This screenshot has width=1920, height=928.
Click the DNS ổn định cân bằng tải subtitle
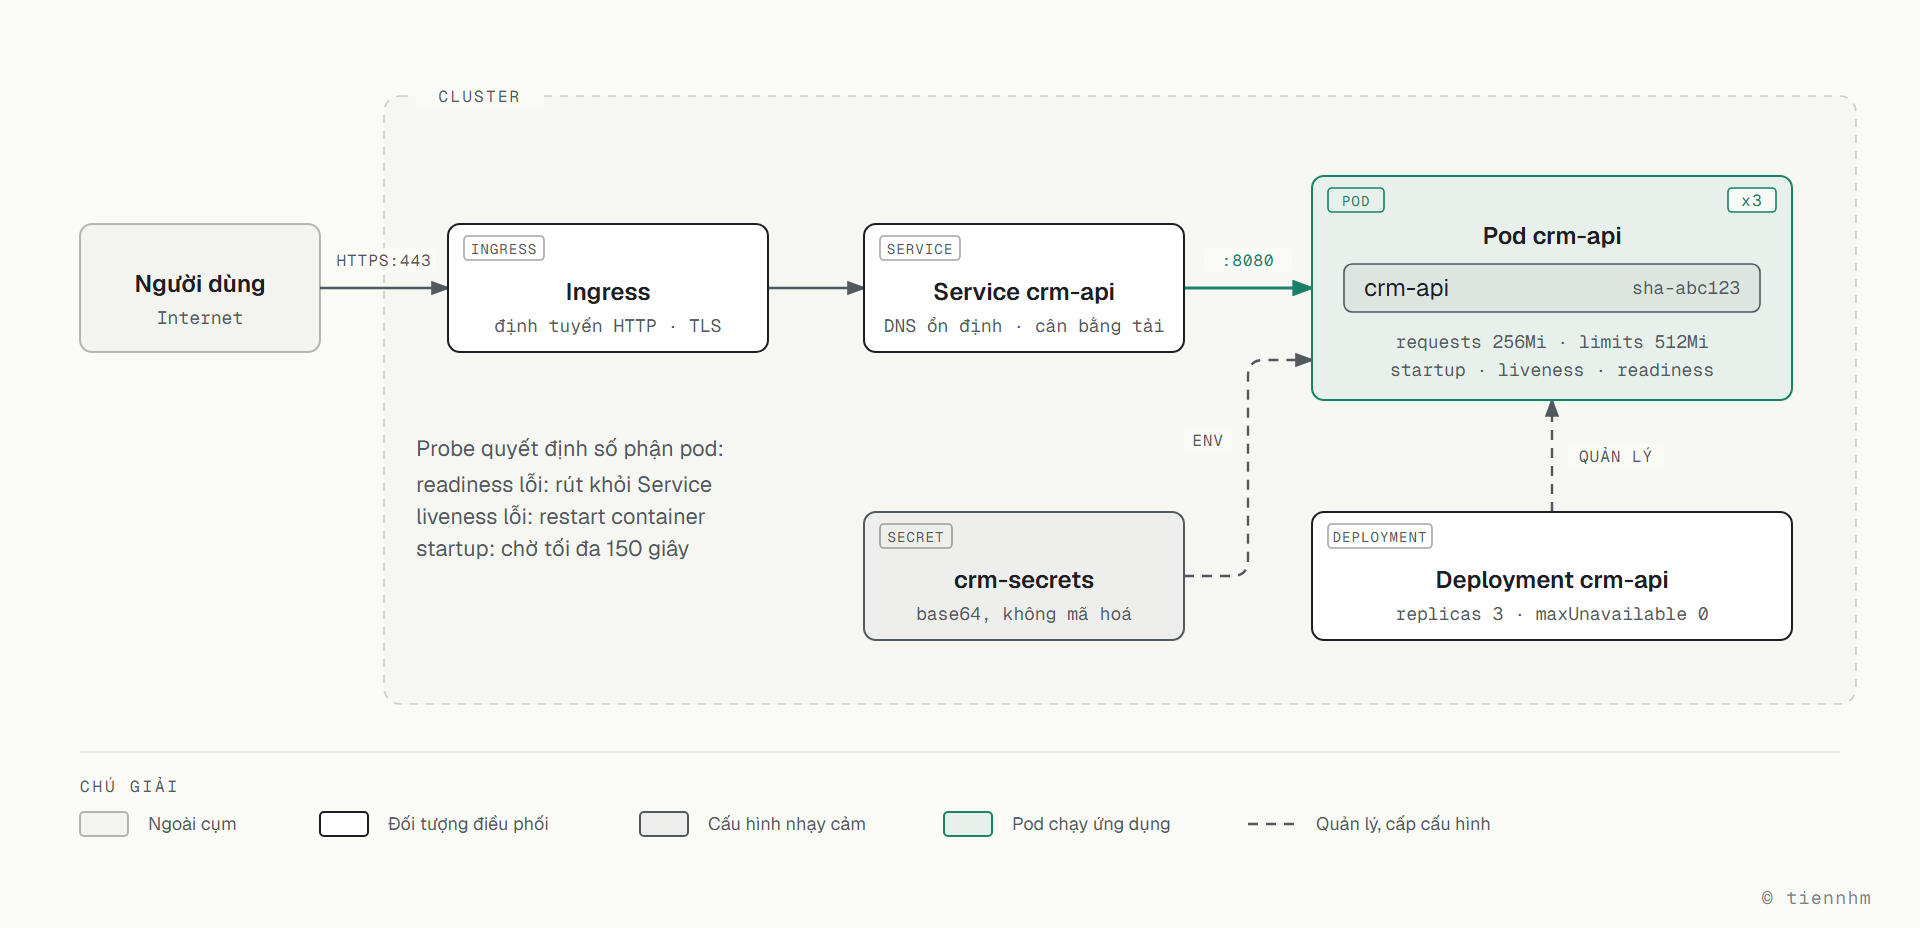click(x=1024, y=326)
